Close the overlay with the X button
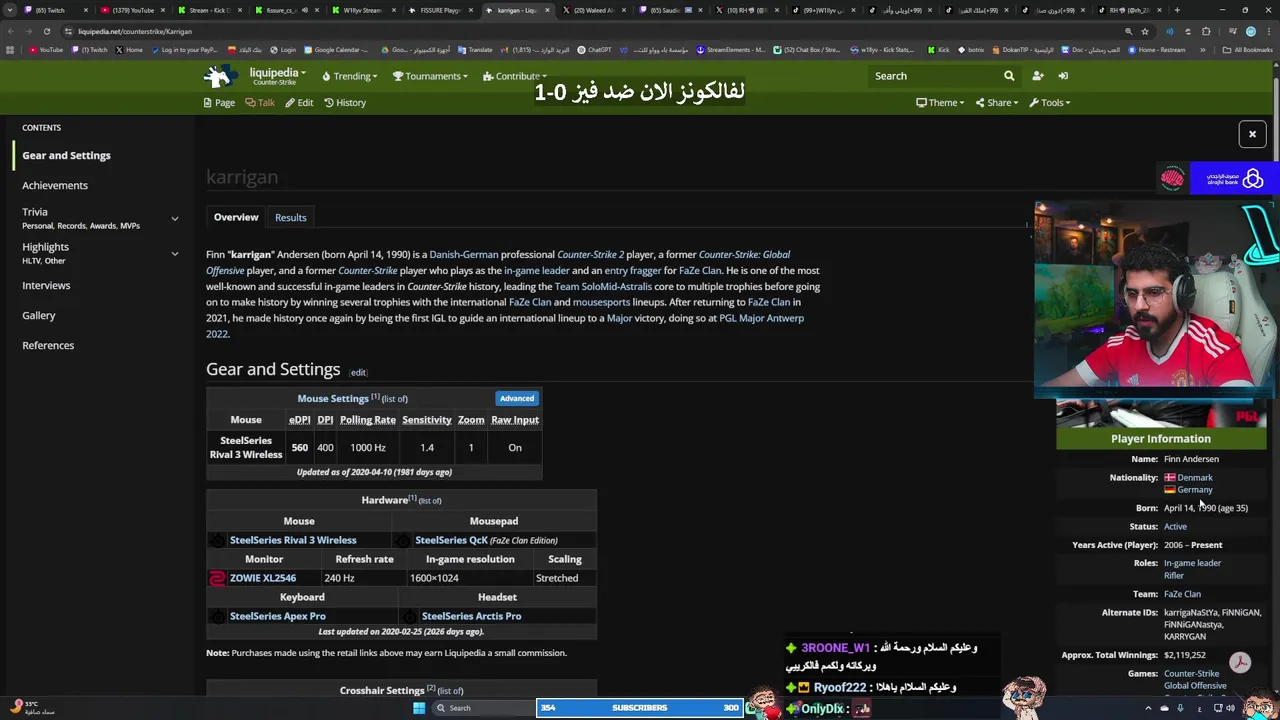The height and width of the screenshot is (720, 1280). point(1252,134)
